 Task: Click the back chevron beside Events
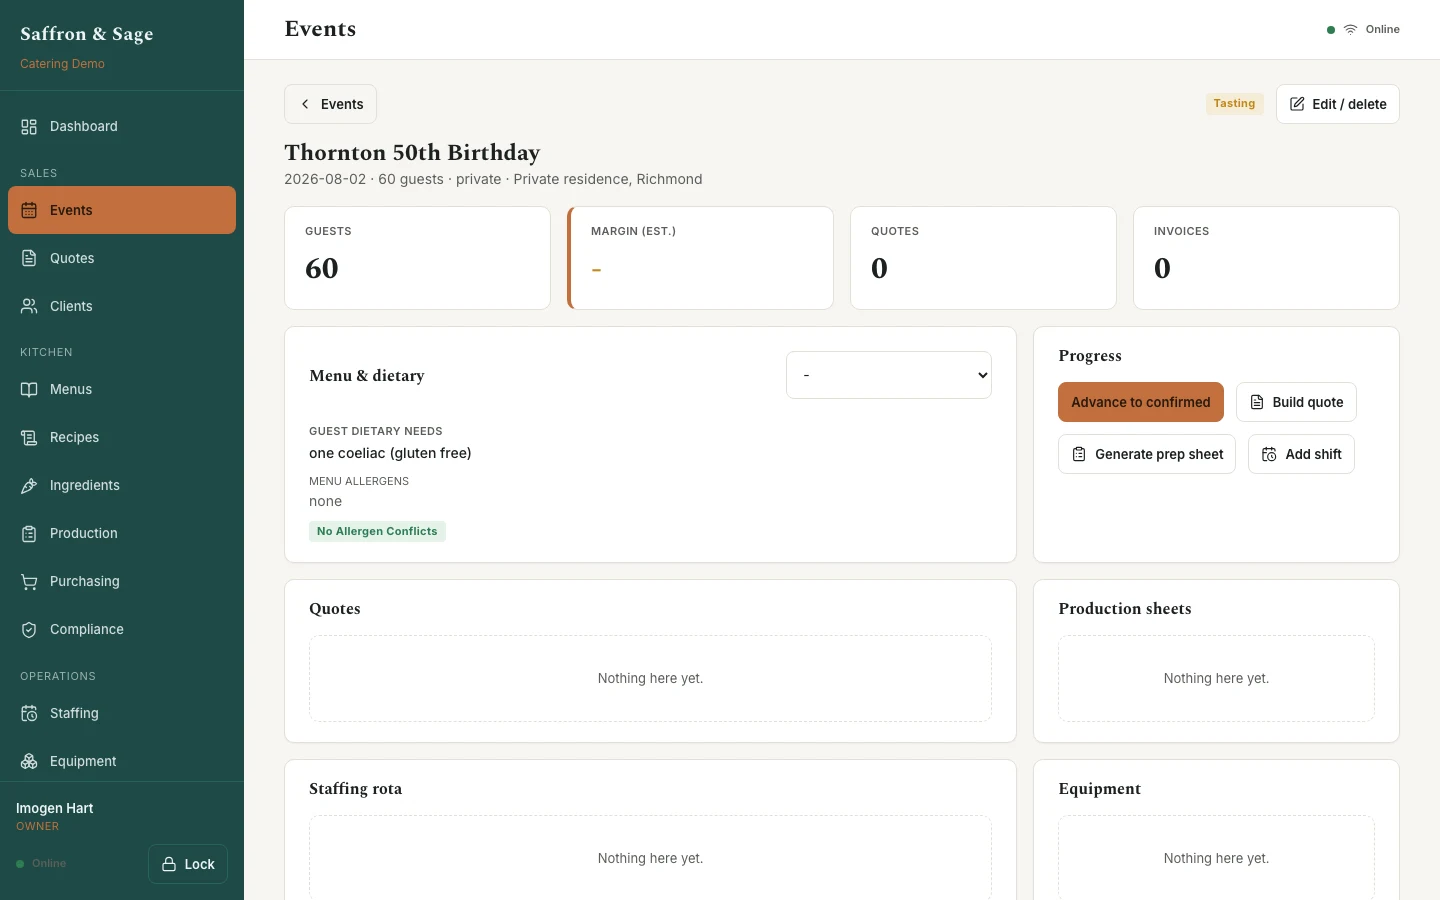coord(305,104)
